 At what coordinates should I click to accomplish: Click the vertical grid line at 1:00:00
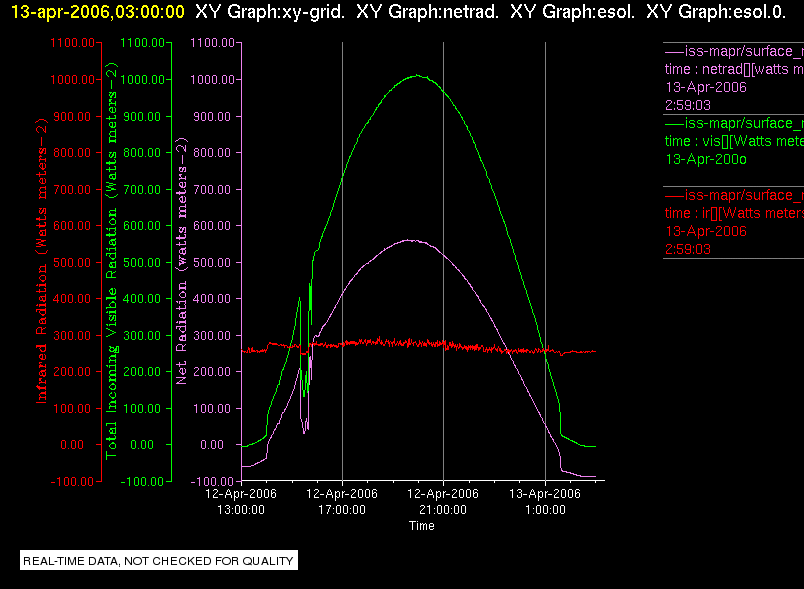pos(545,261)
